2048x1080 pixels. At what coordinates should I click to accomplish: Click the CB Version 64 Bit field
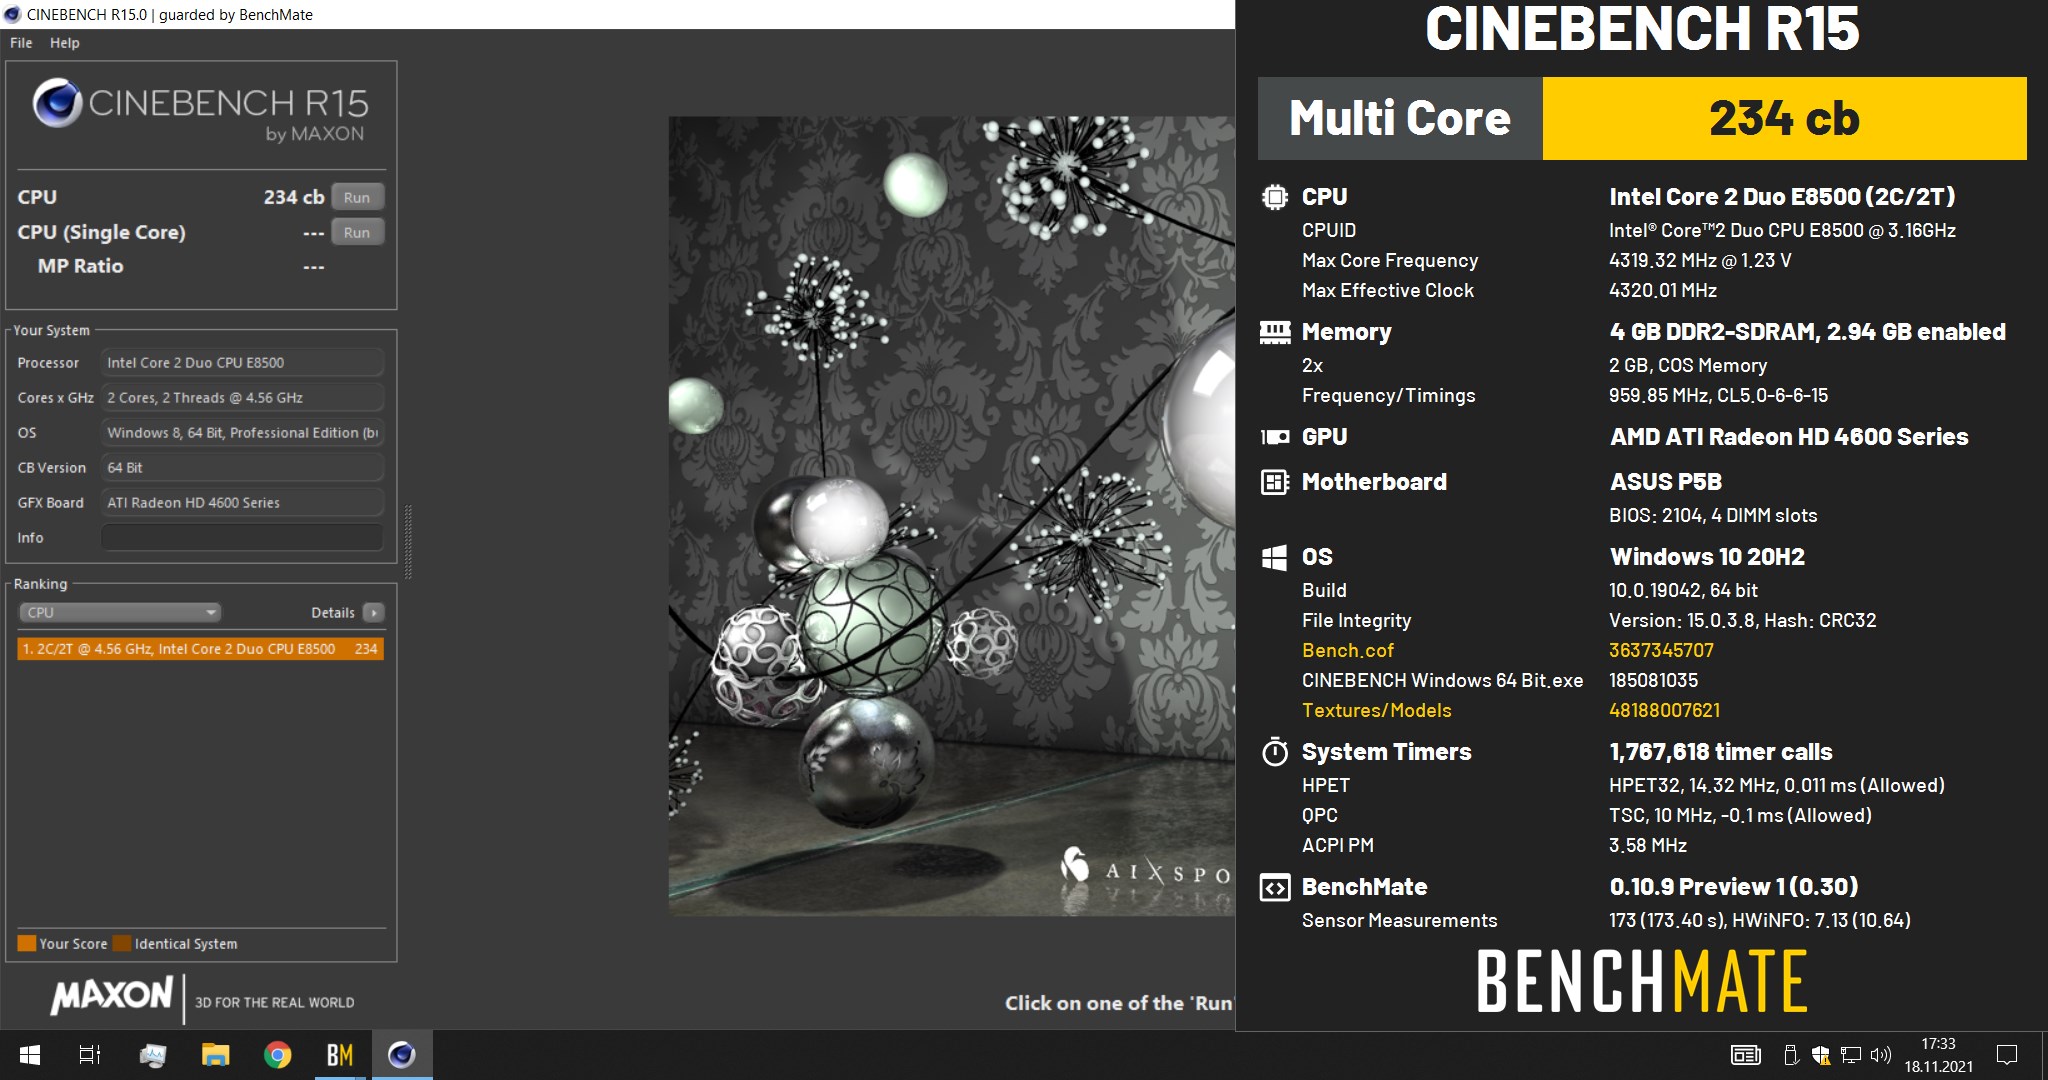click(x=242, y=468)
